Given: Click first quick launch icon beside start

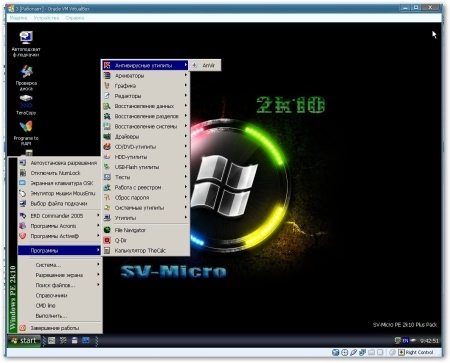Looking at the screenshot, I should click(51, 340).
